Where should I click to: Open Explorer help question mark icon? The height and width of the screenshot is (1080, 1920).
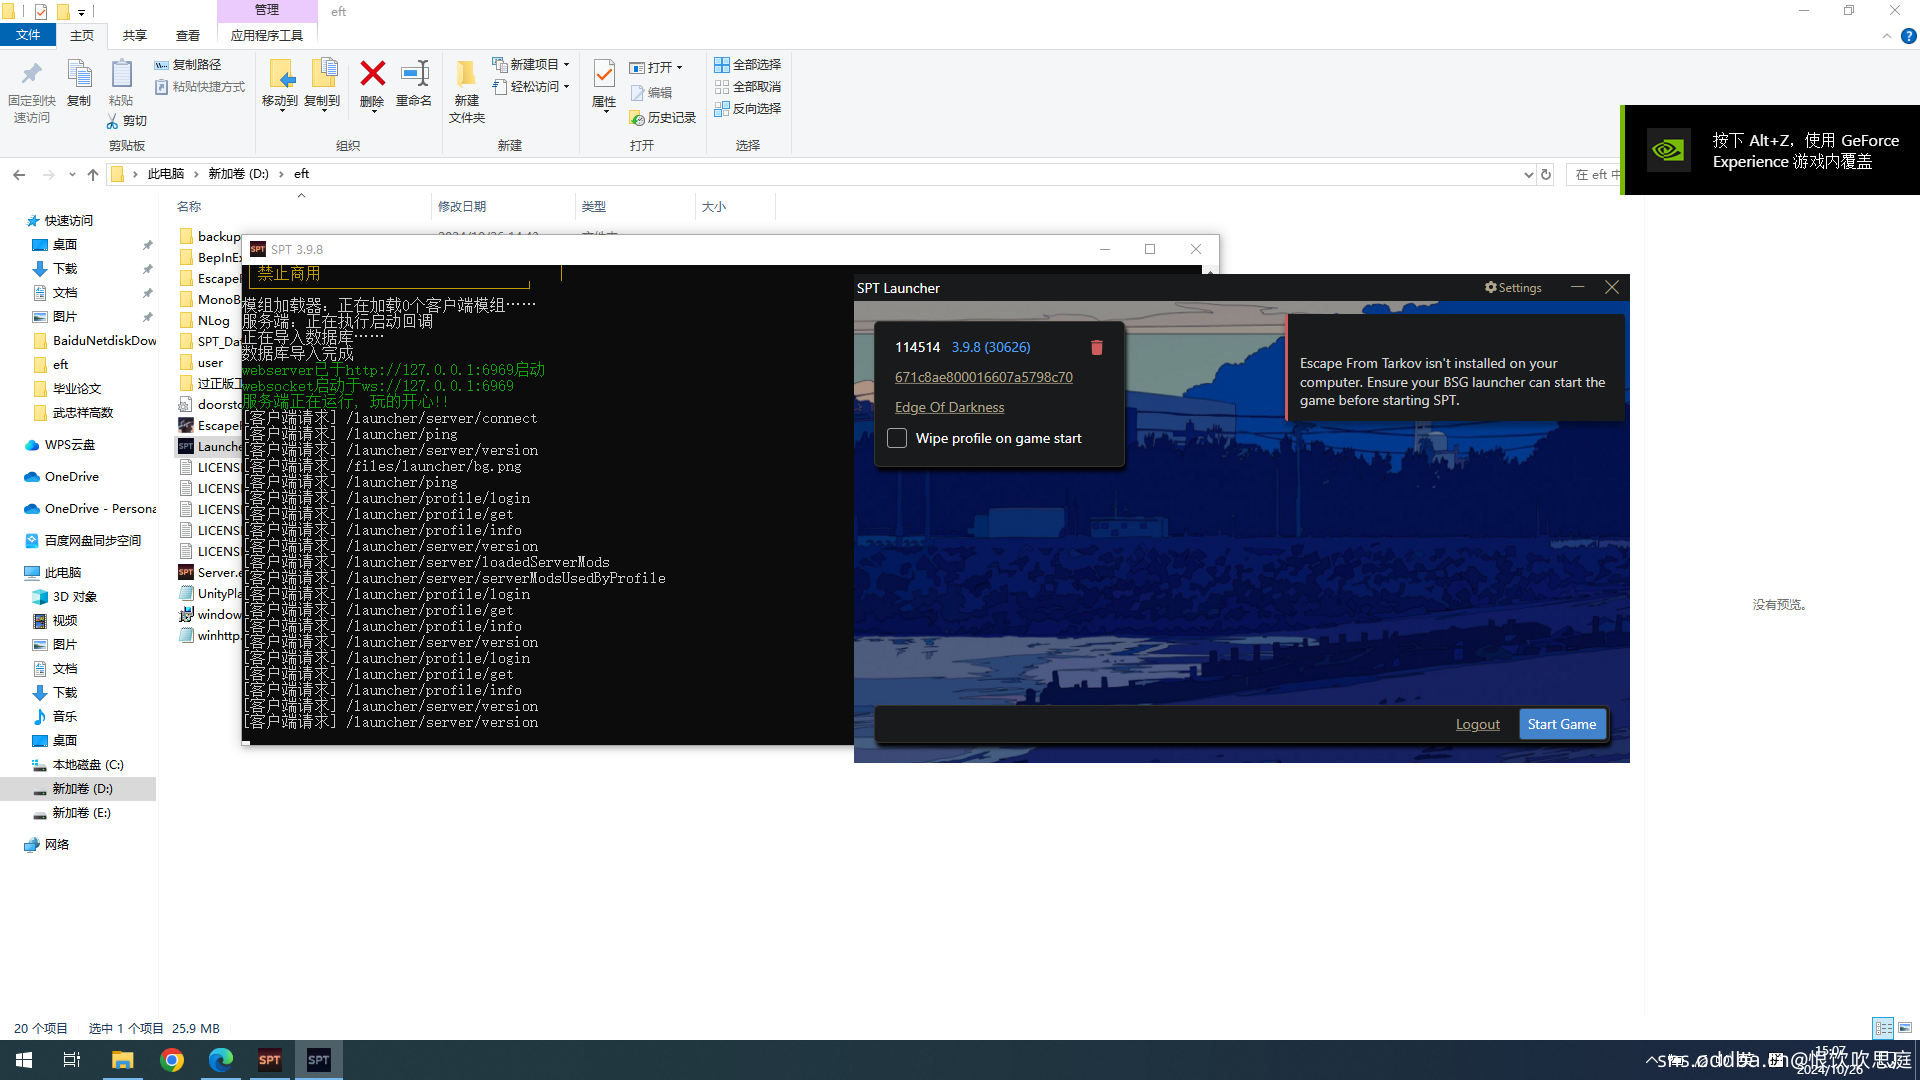pyautogui.click(x=1908, y=36)
